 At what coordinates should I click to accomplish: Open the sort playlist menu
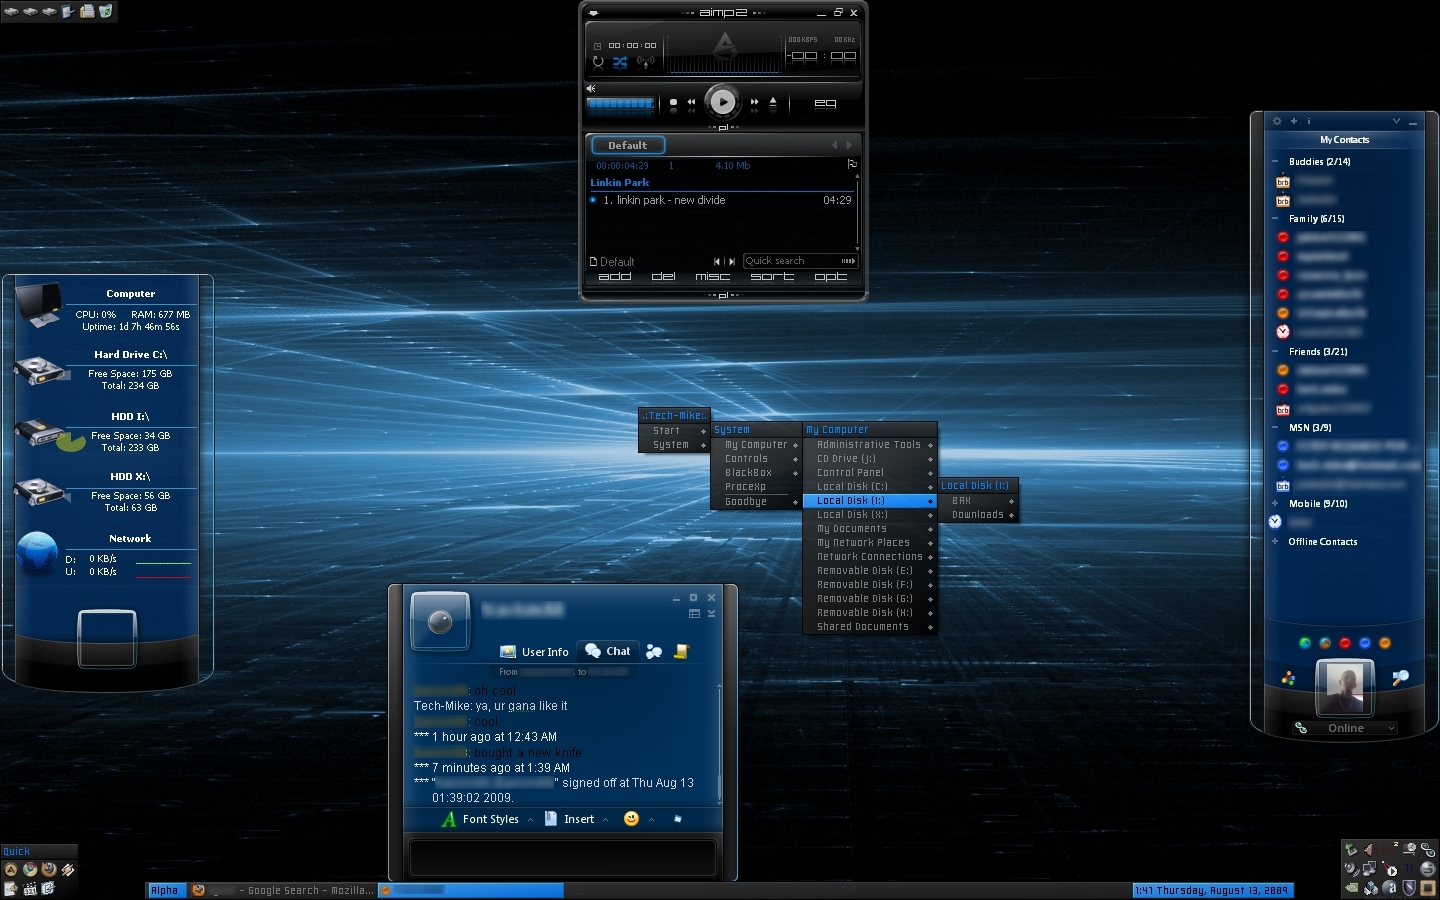coord(772,277)
